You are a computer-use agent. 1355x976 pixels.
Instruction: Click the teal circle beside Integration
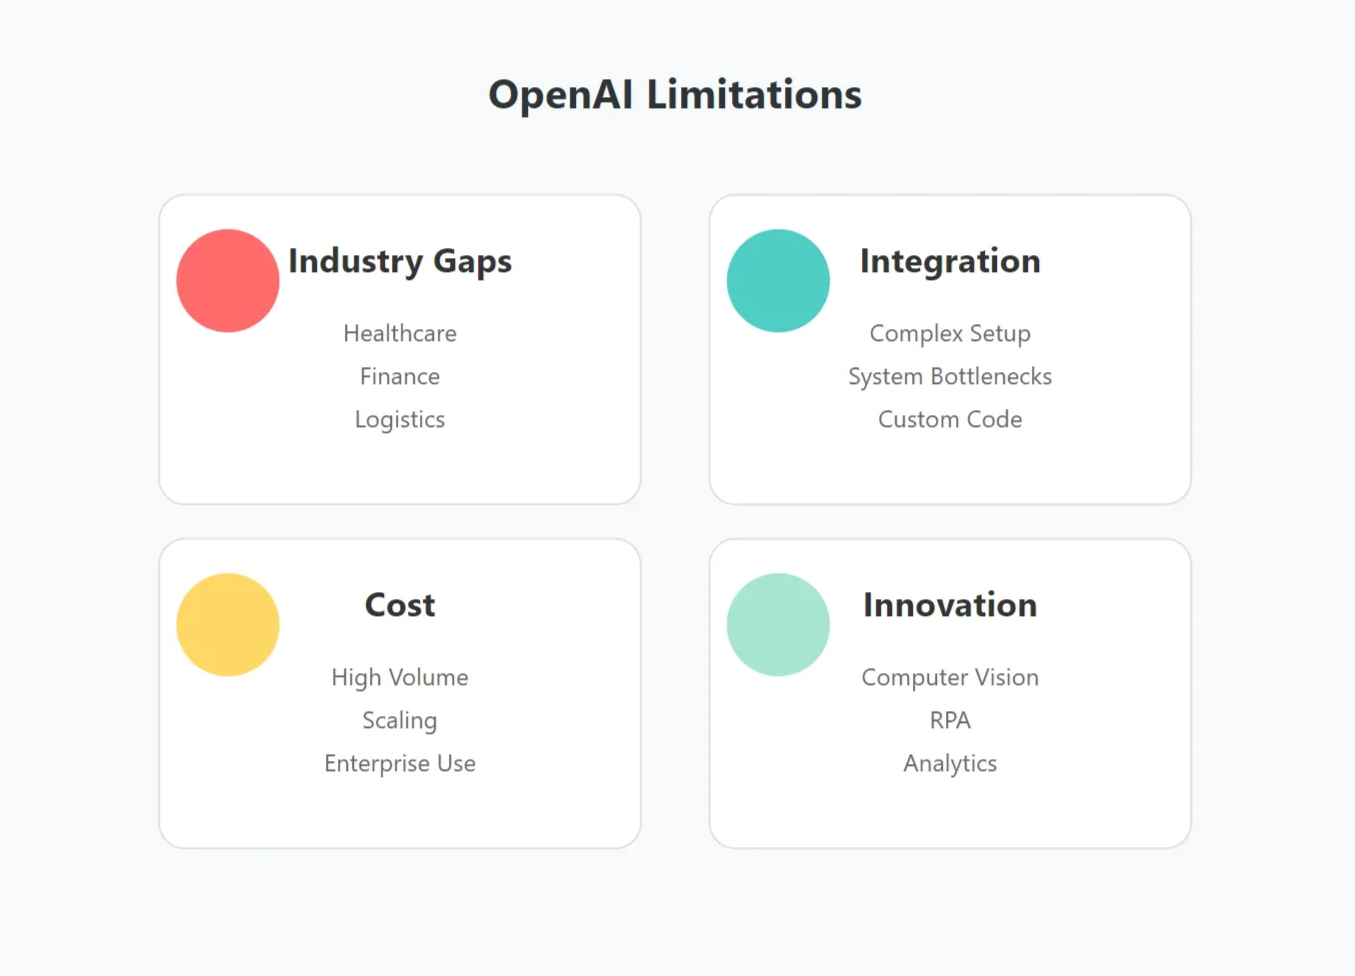point(778,281)
